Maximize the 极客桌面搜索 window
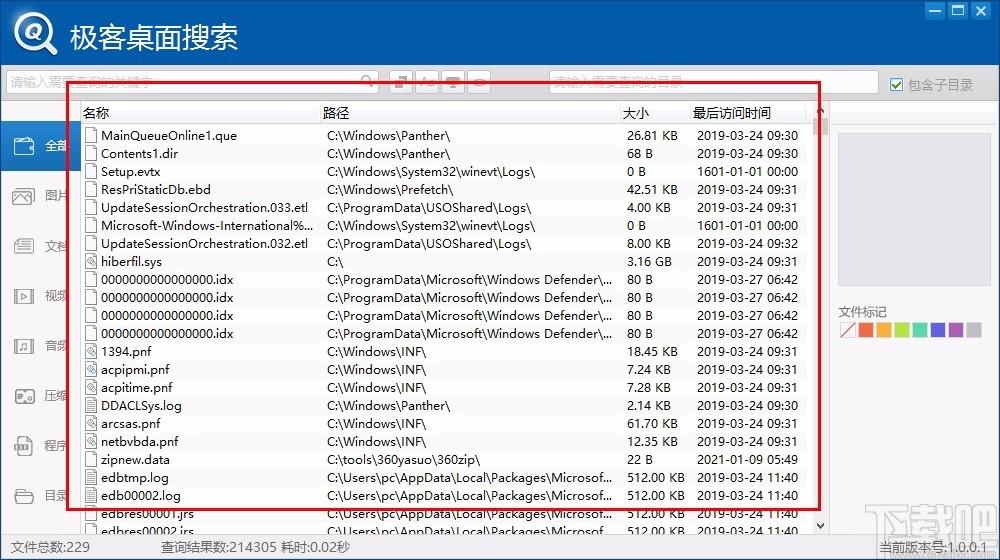The height and width of the screenshot is (560, 1000). click(x=958, y=10)
